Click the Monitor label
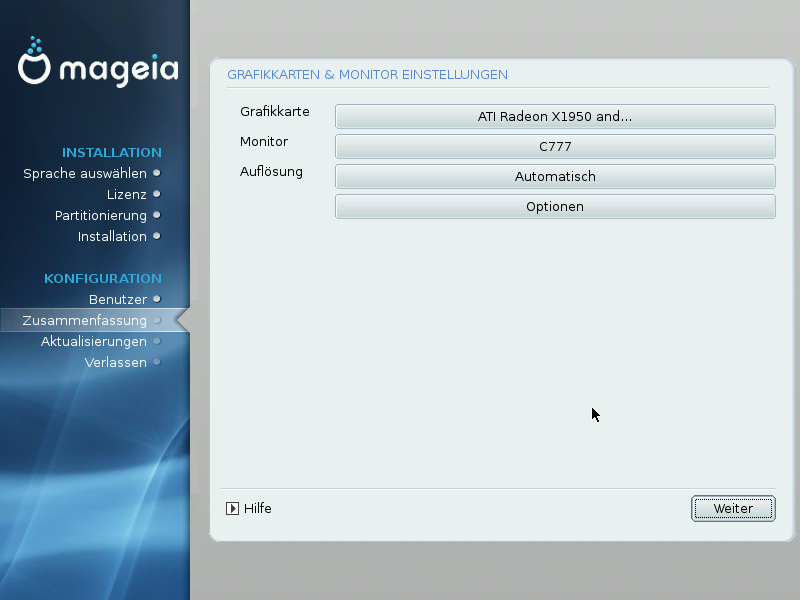Image resolution: width=800 pixels, height=600 pixels. pyautogui.click(x=264, y=141)
